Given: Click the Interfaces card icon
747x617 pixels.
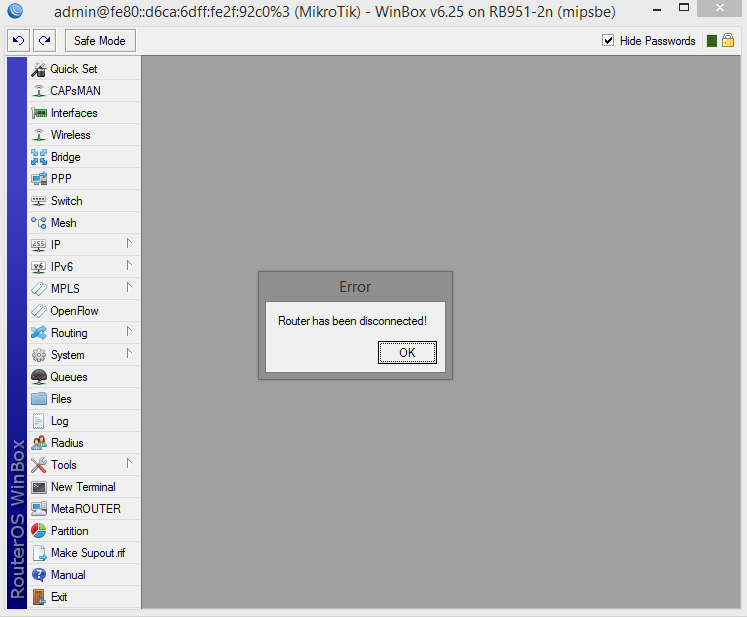Looking at the screenshot, I should [x=39, y=113].
